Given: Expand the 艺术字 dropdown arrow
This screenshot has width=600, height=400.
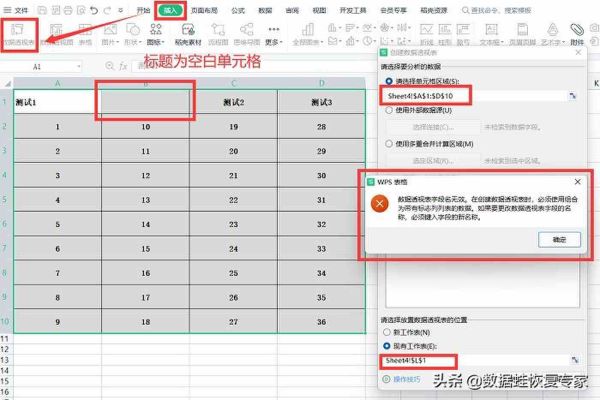Looking at the screenshot, I should click(564, 42).
